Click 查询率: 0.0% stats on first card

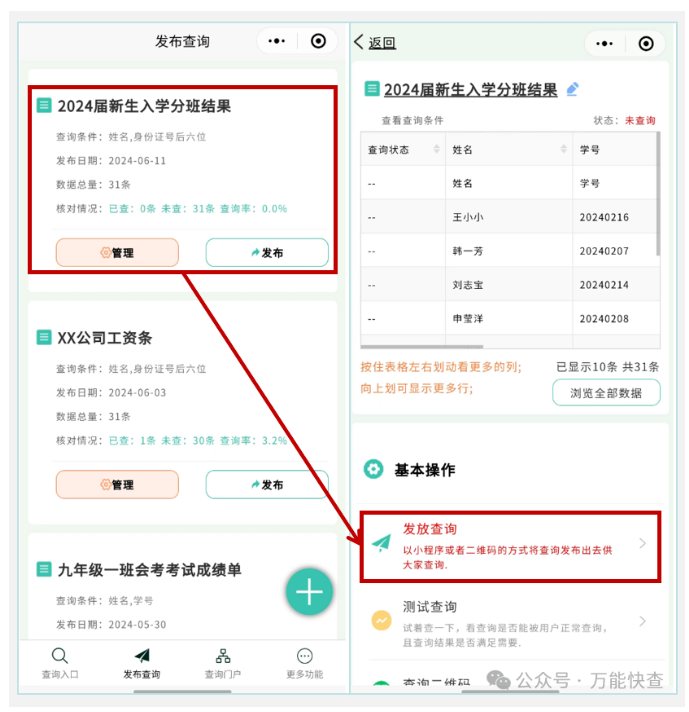[253, 208]
